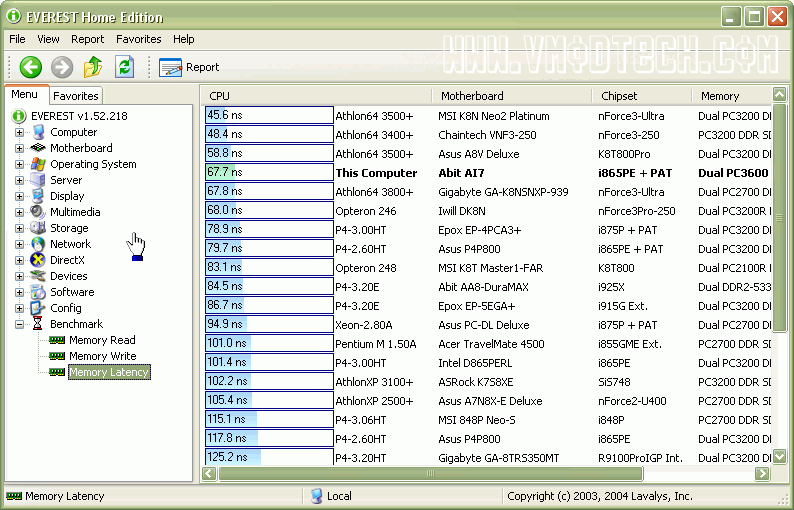Click the gray Forward arrow toolbar button

click(x=62, y=67)
